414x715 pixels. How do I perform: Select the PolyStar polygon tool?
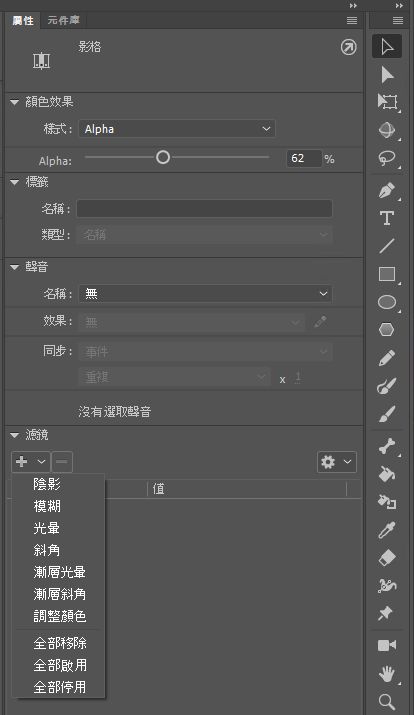coord(387,330)
